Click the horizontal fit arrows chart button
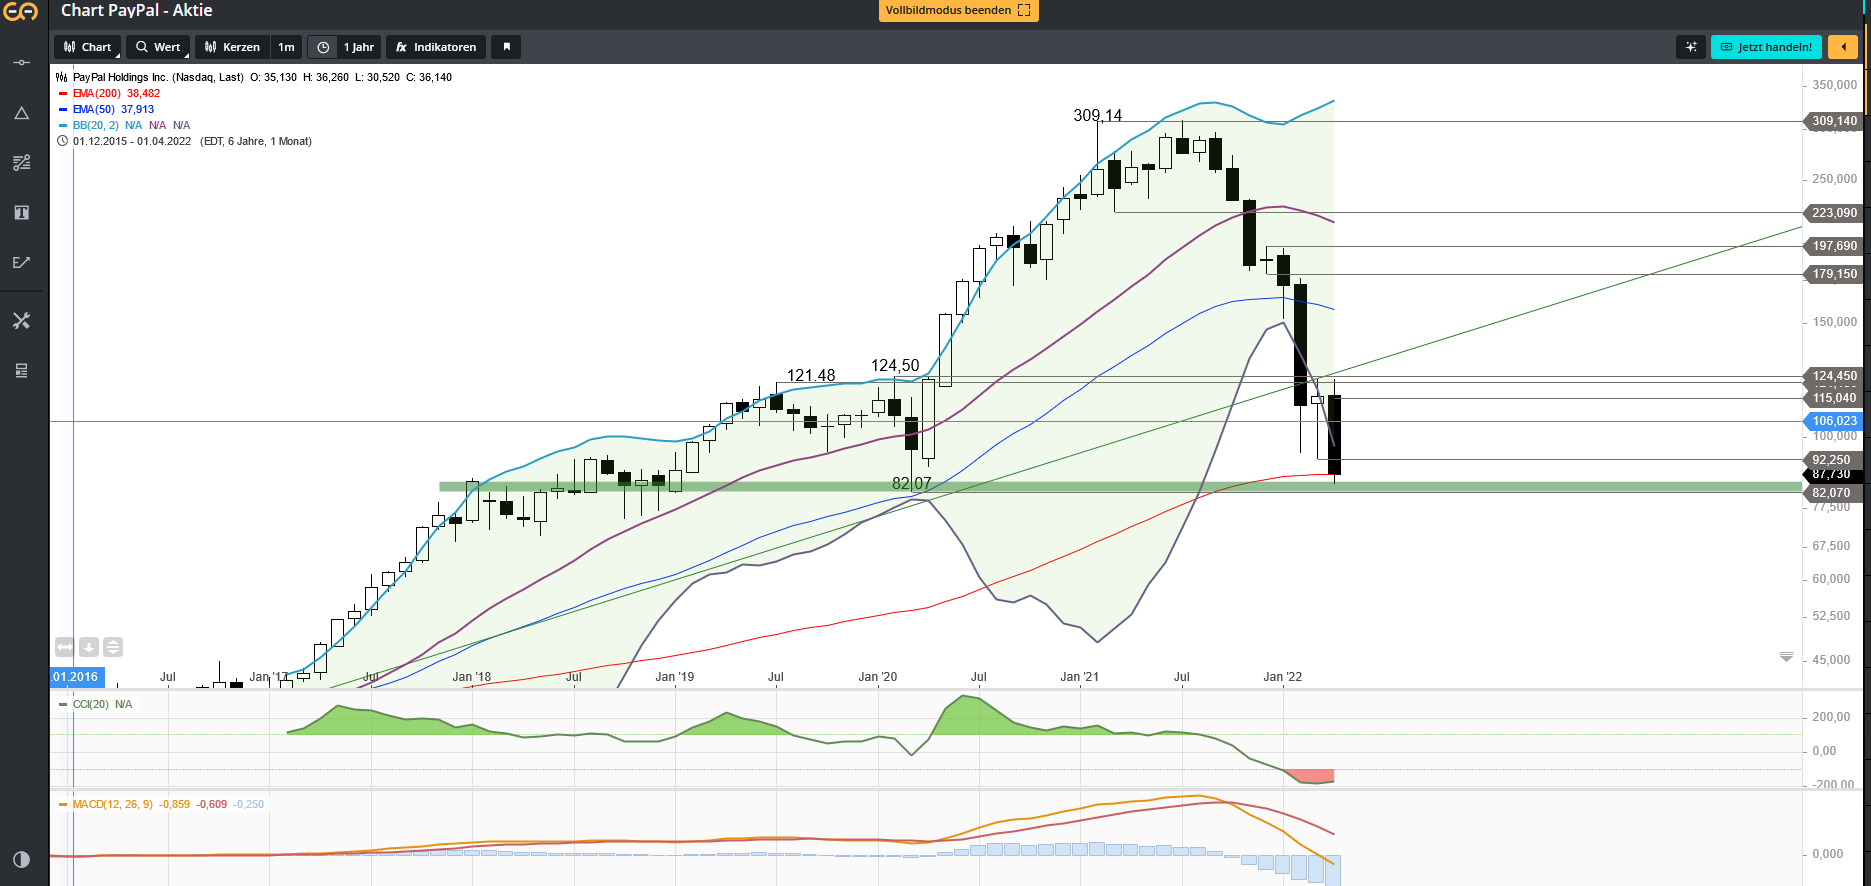 coord(65,647)
